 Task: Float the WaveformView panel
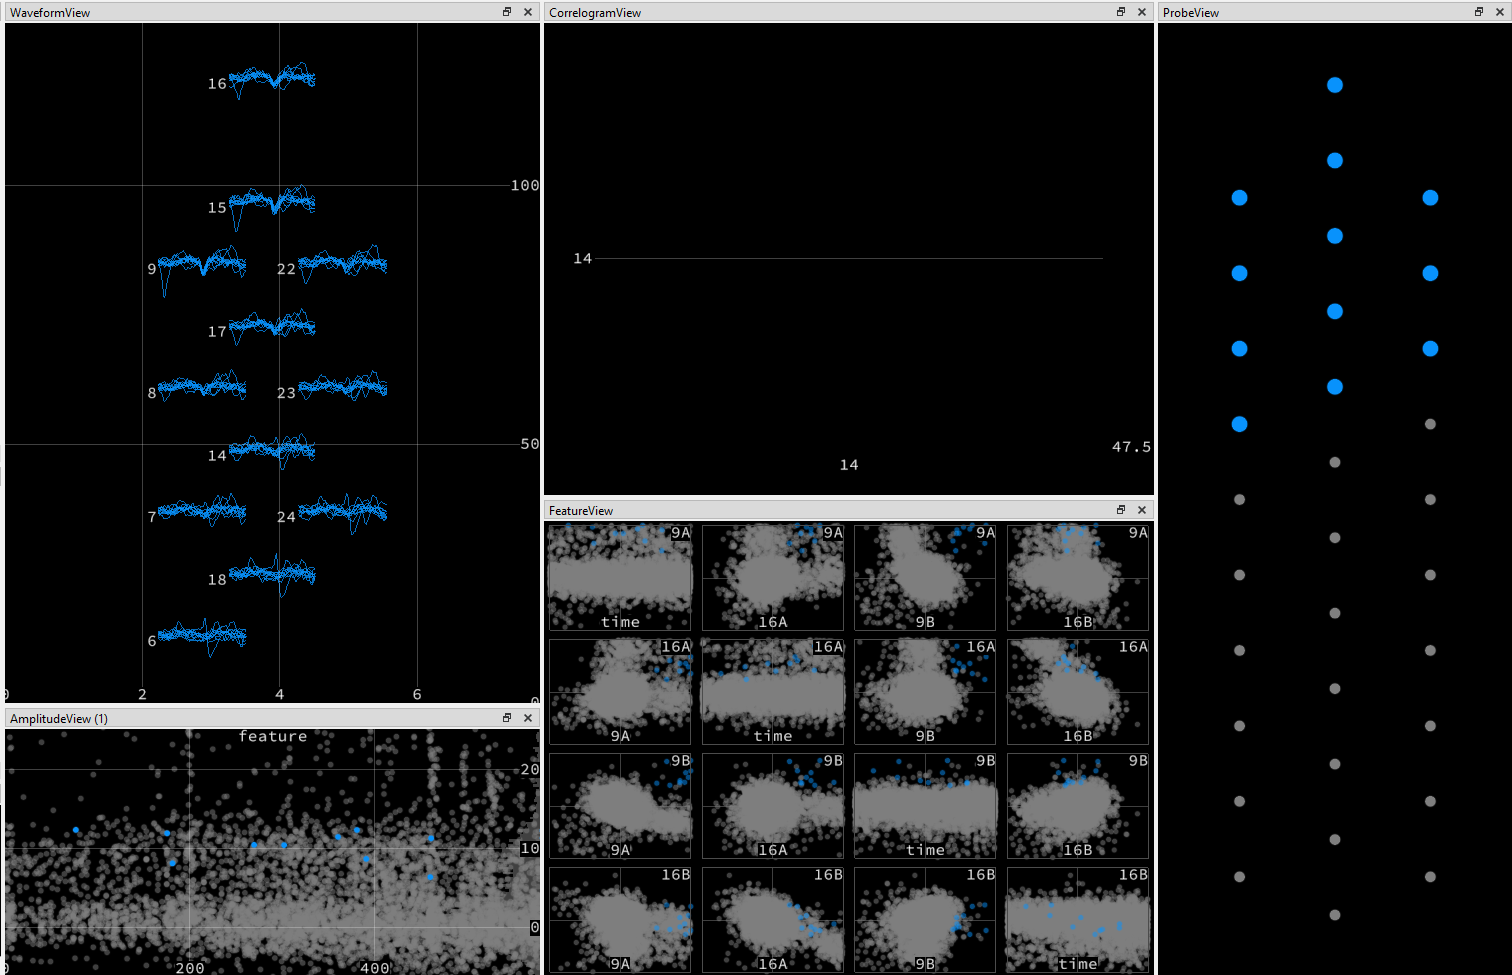507,12
